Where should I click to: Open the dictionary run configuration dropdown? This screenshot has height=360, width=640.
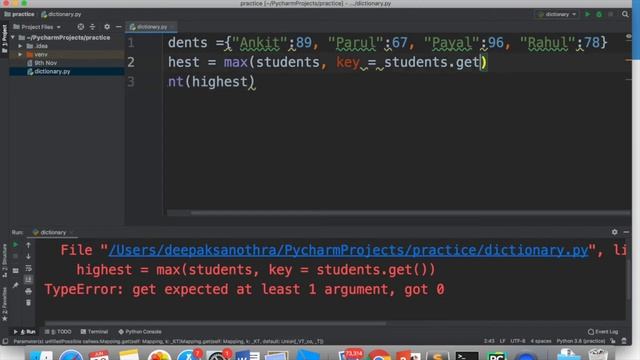[x=557, y=14]
